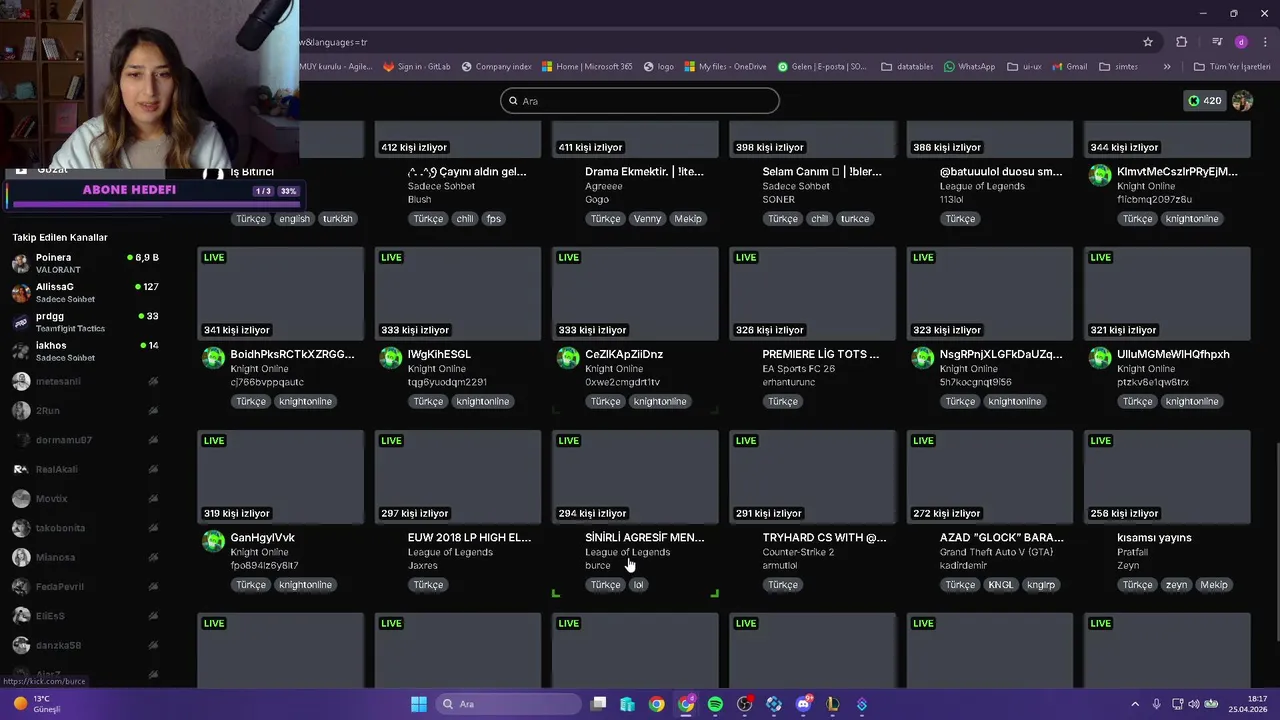Open Counter-Strike 2 category under amutlol stream

coord(798,552)
